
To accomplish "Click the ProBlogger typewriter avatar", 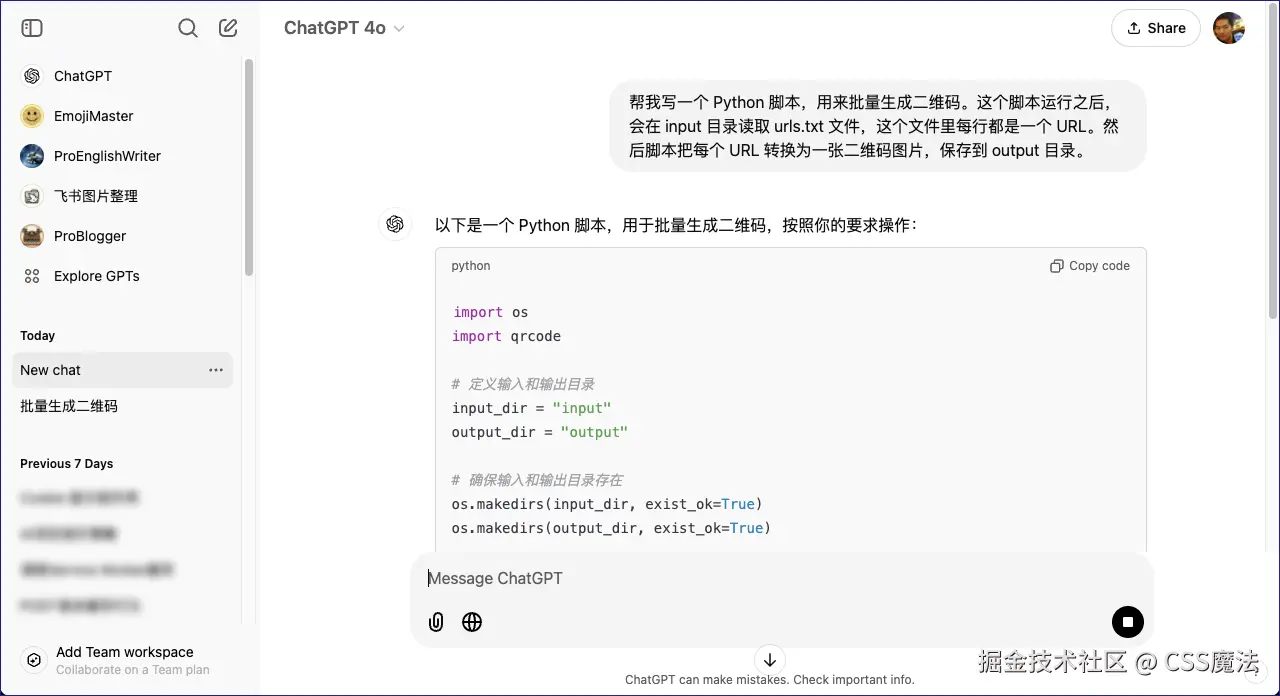I will pos(32,236).
